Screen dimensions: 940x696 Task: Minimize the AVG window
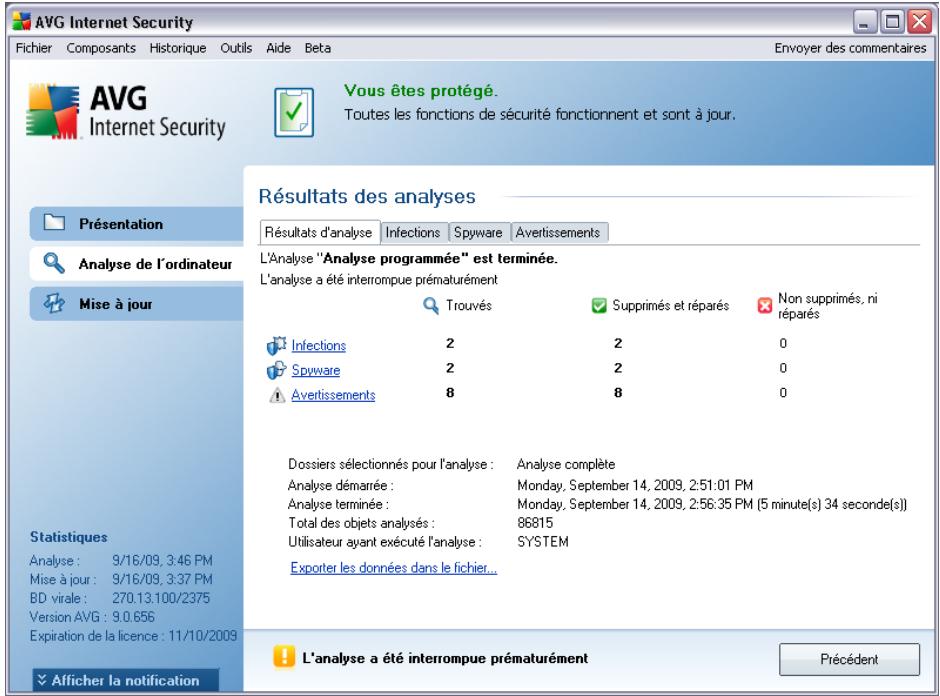[x=864, y=22]
